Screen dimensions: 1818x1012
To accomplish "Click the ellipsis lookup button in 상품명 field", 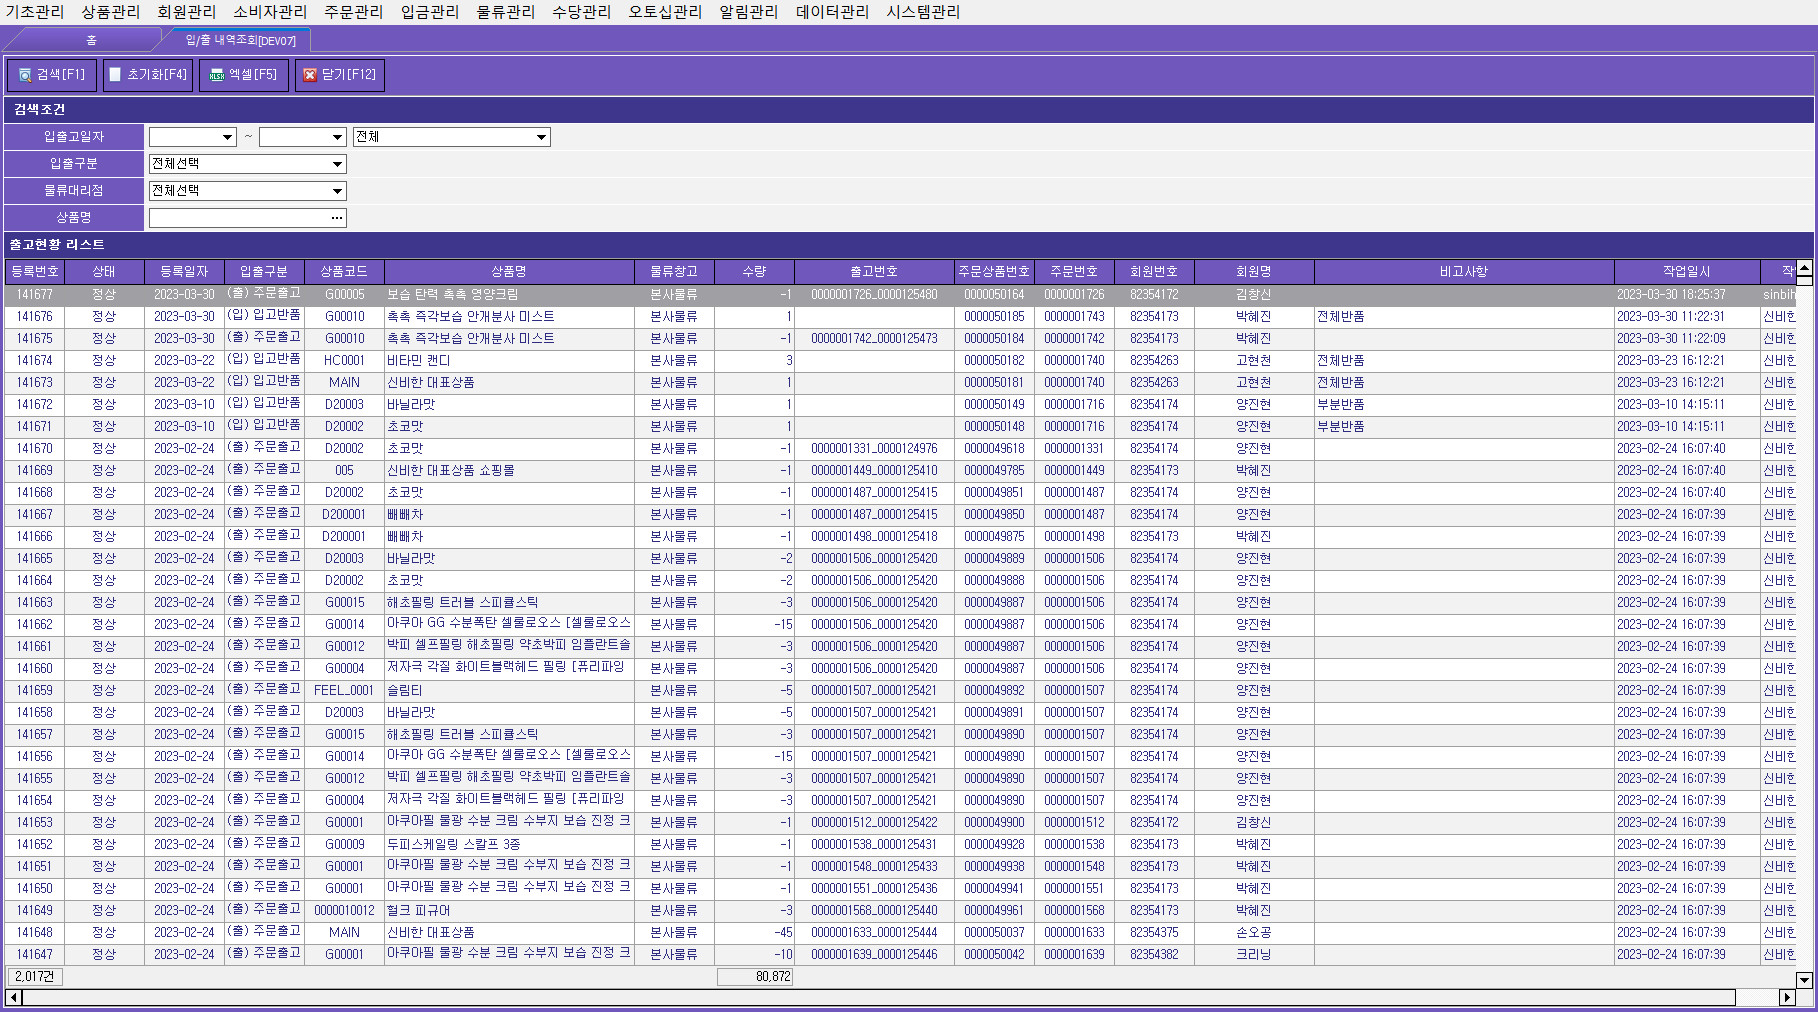I will [x=337, y=218].
